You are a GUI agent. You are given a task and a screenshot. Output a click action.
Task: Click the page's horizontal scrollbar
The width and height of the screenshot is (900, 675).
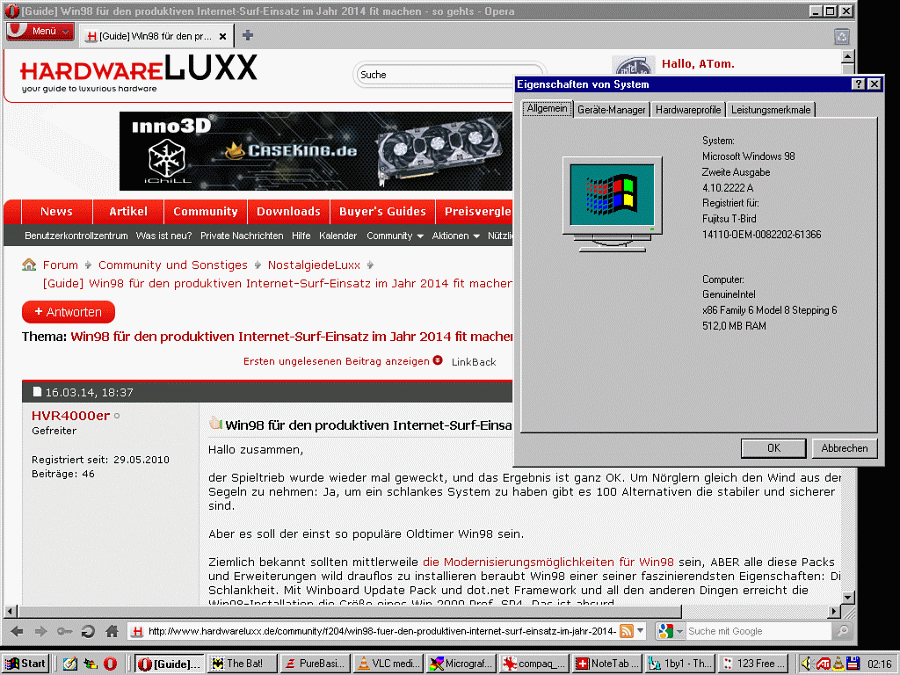click(349, 611)
